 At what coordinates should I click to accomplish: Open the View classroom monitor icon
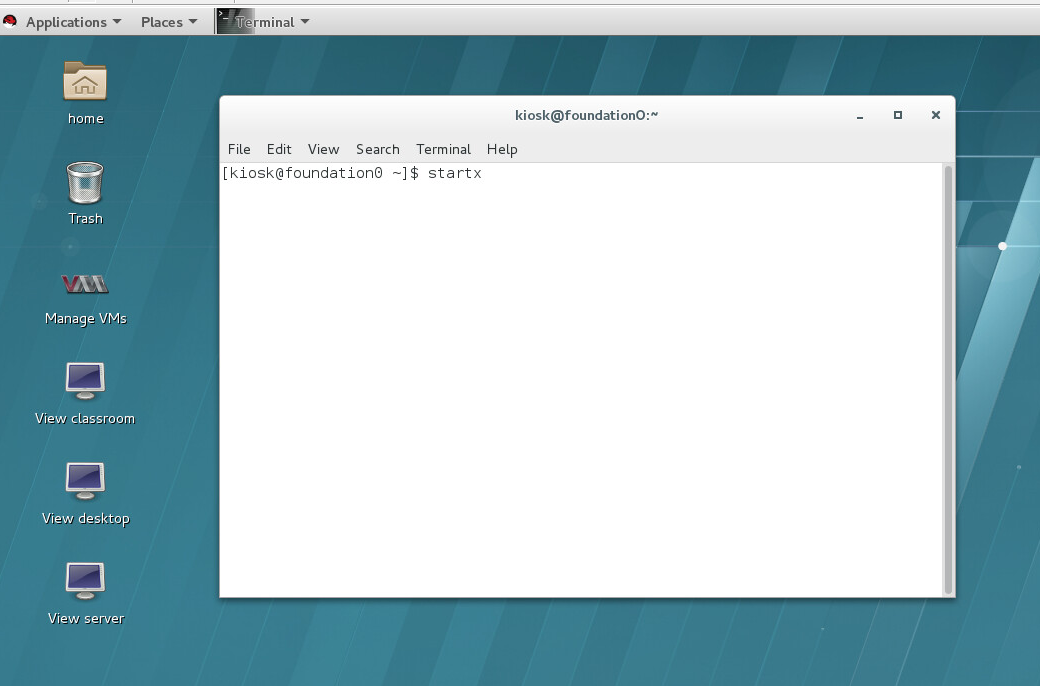click(x=85, y=381)
